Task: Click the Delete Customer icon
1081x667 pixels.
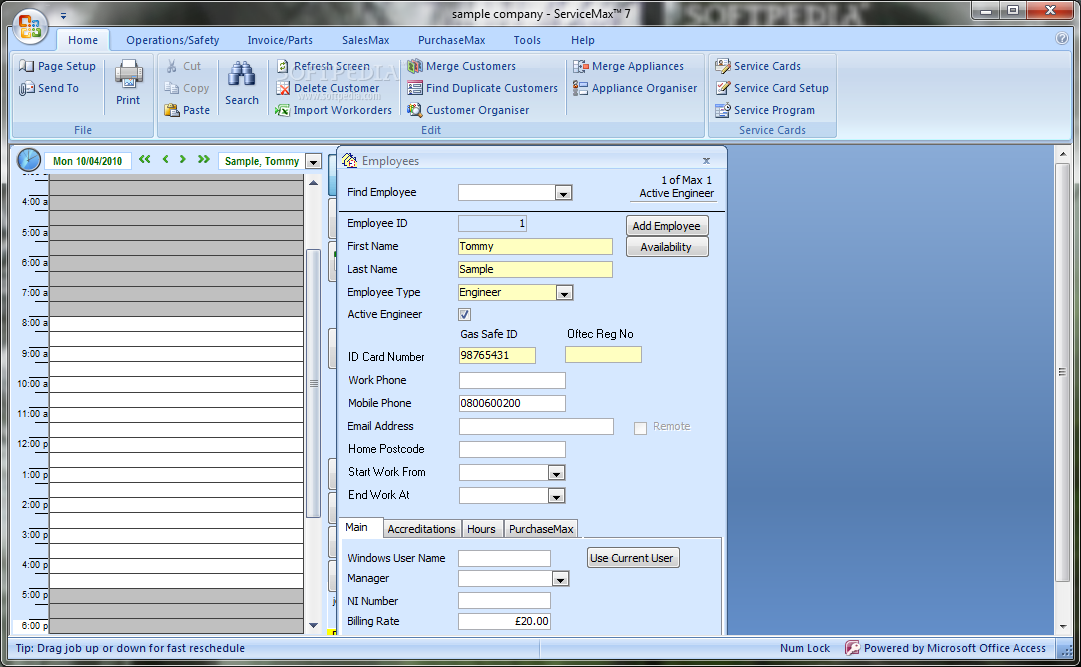Action: tap(283, 88)
